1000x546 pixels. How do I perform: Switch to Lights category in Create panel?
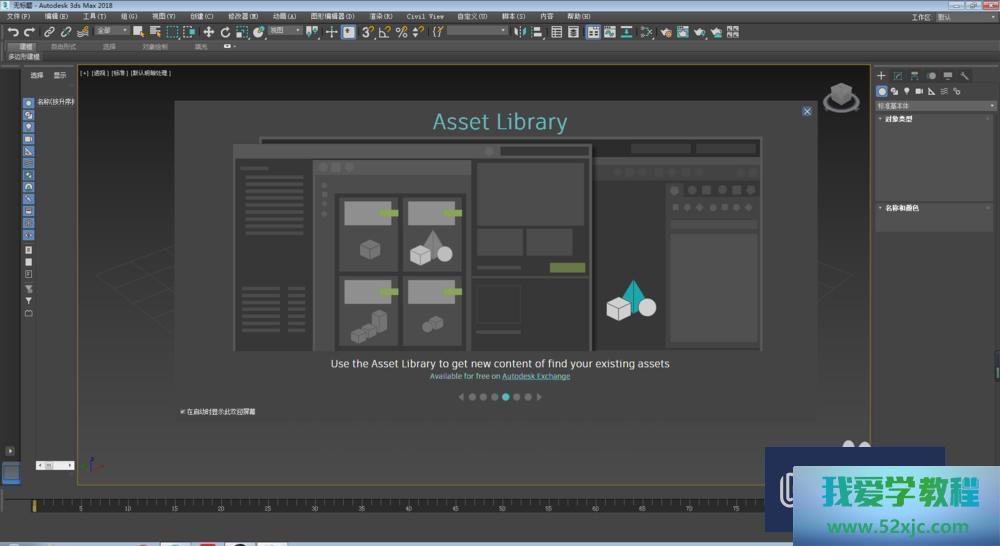(x=906, y=91)
